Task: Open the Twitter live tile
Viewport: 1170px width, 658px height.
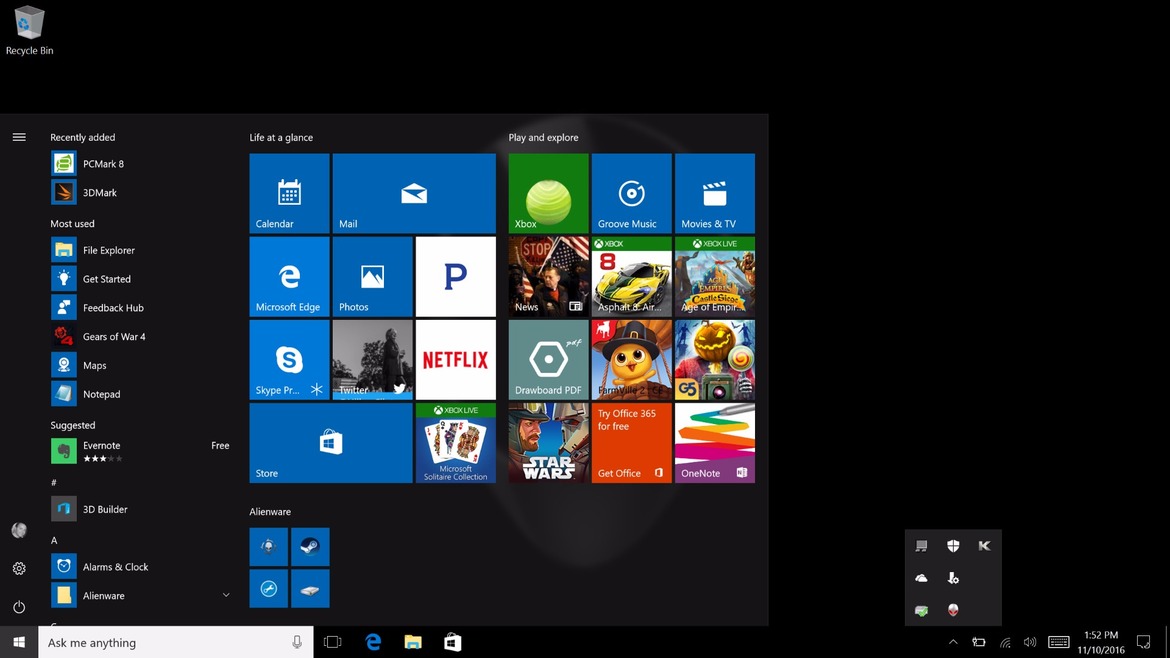Action: tap(372, 360)
